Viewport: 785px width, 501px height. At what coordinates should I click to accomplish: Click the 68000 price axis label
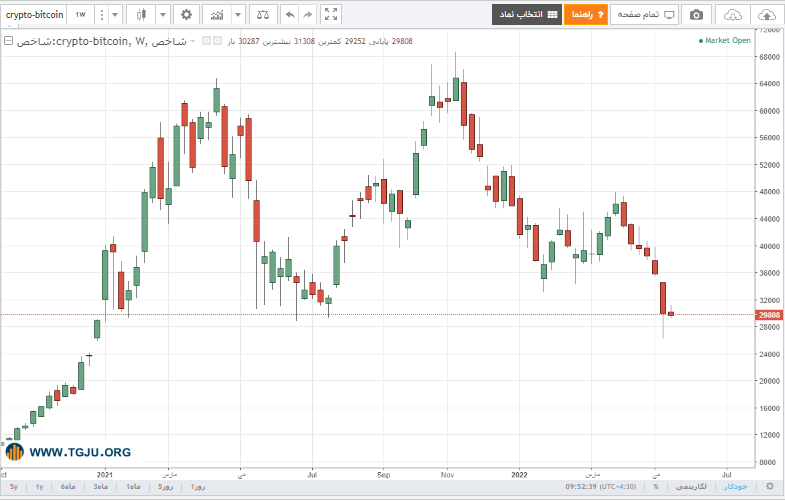pyautogui.click(x=769, y=57)
